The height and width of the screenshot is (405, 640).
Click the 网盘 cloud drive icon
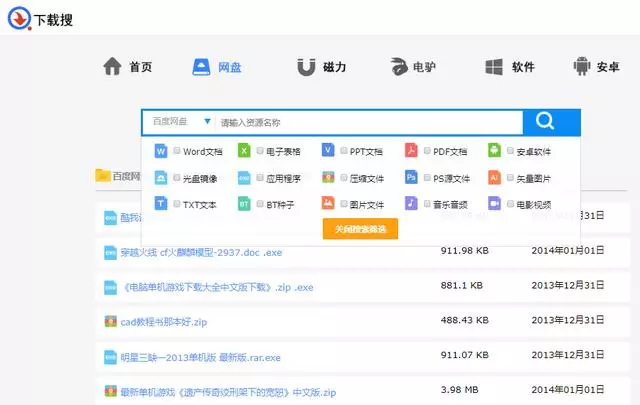[x=201, y=67]
